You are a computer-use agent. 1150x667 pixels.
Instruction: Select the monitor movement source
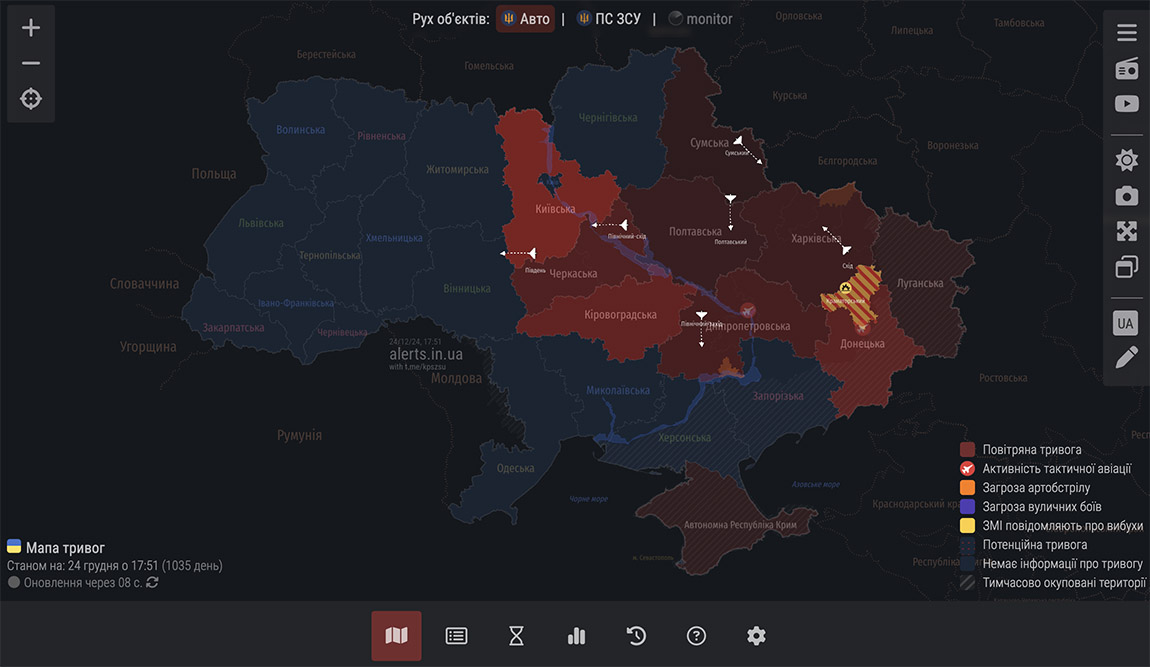(x=700, y=19)
